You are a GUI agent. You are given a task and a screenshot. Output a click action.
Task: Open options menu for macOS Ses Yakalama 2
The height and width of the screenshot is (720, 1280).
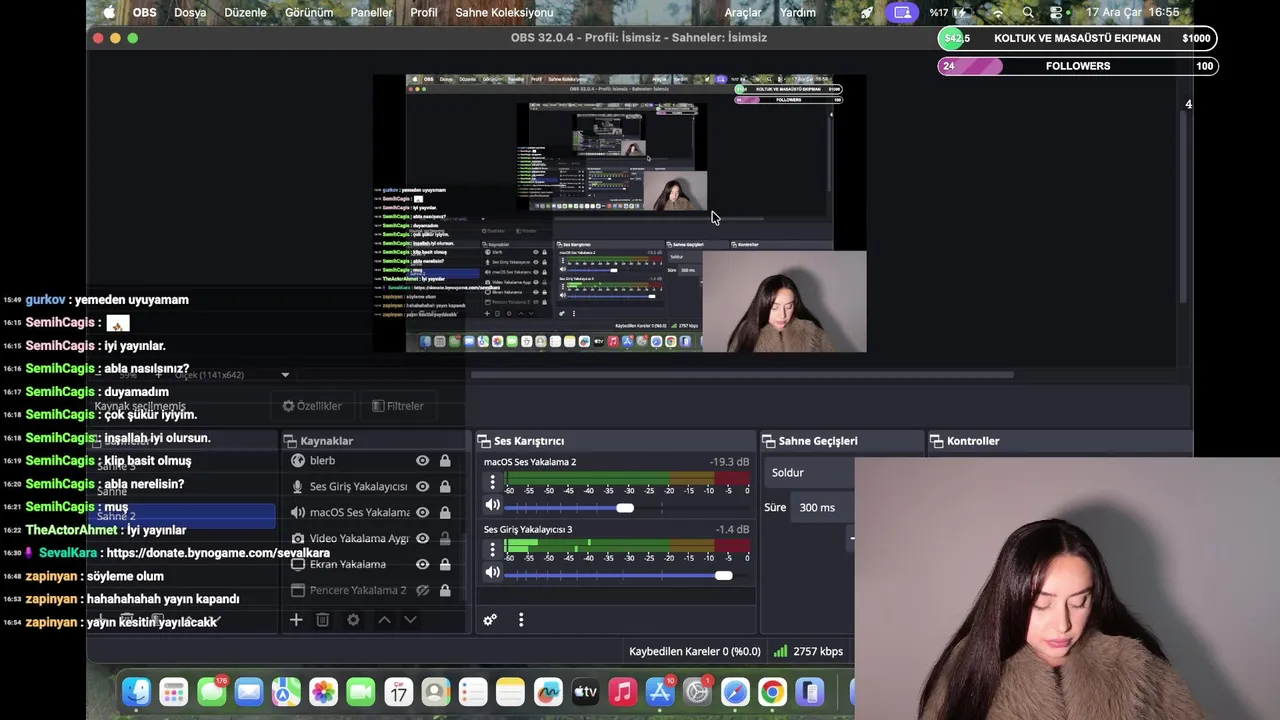click(x=492, y=483)
